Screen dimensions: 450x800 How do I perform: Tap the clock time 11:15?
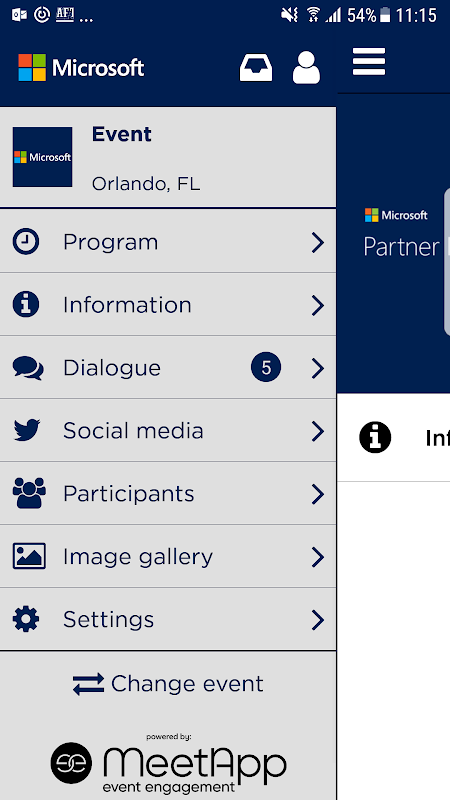point(416,15)
